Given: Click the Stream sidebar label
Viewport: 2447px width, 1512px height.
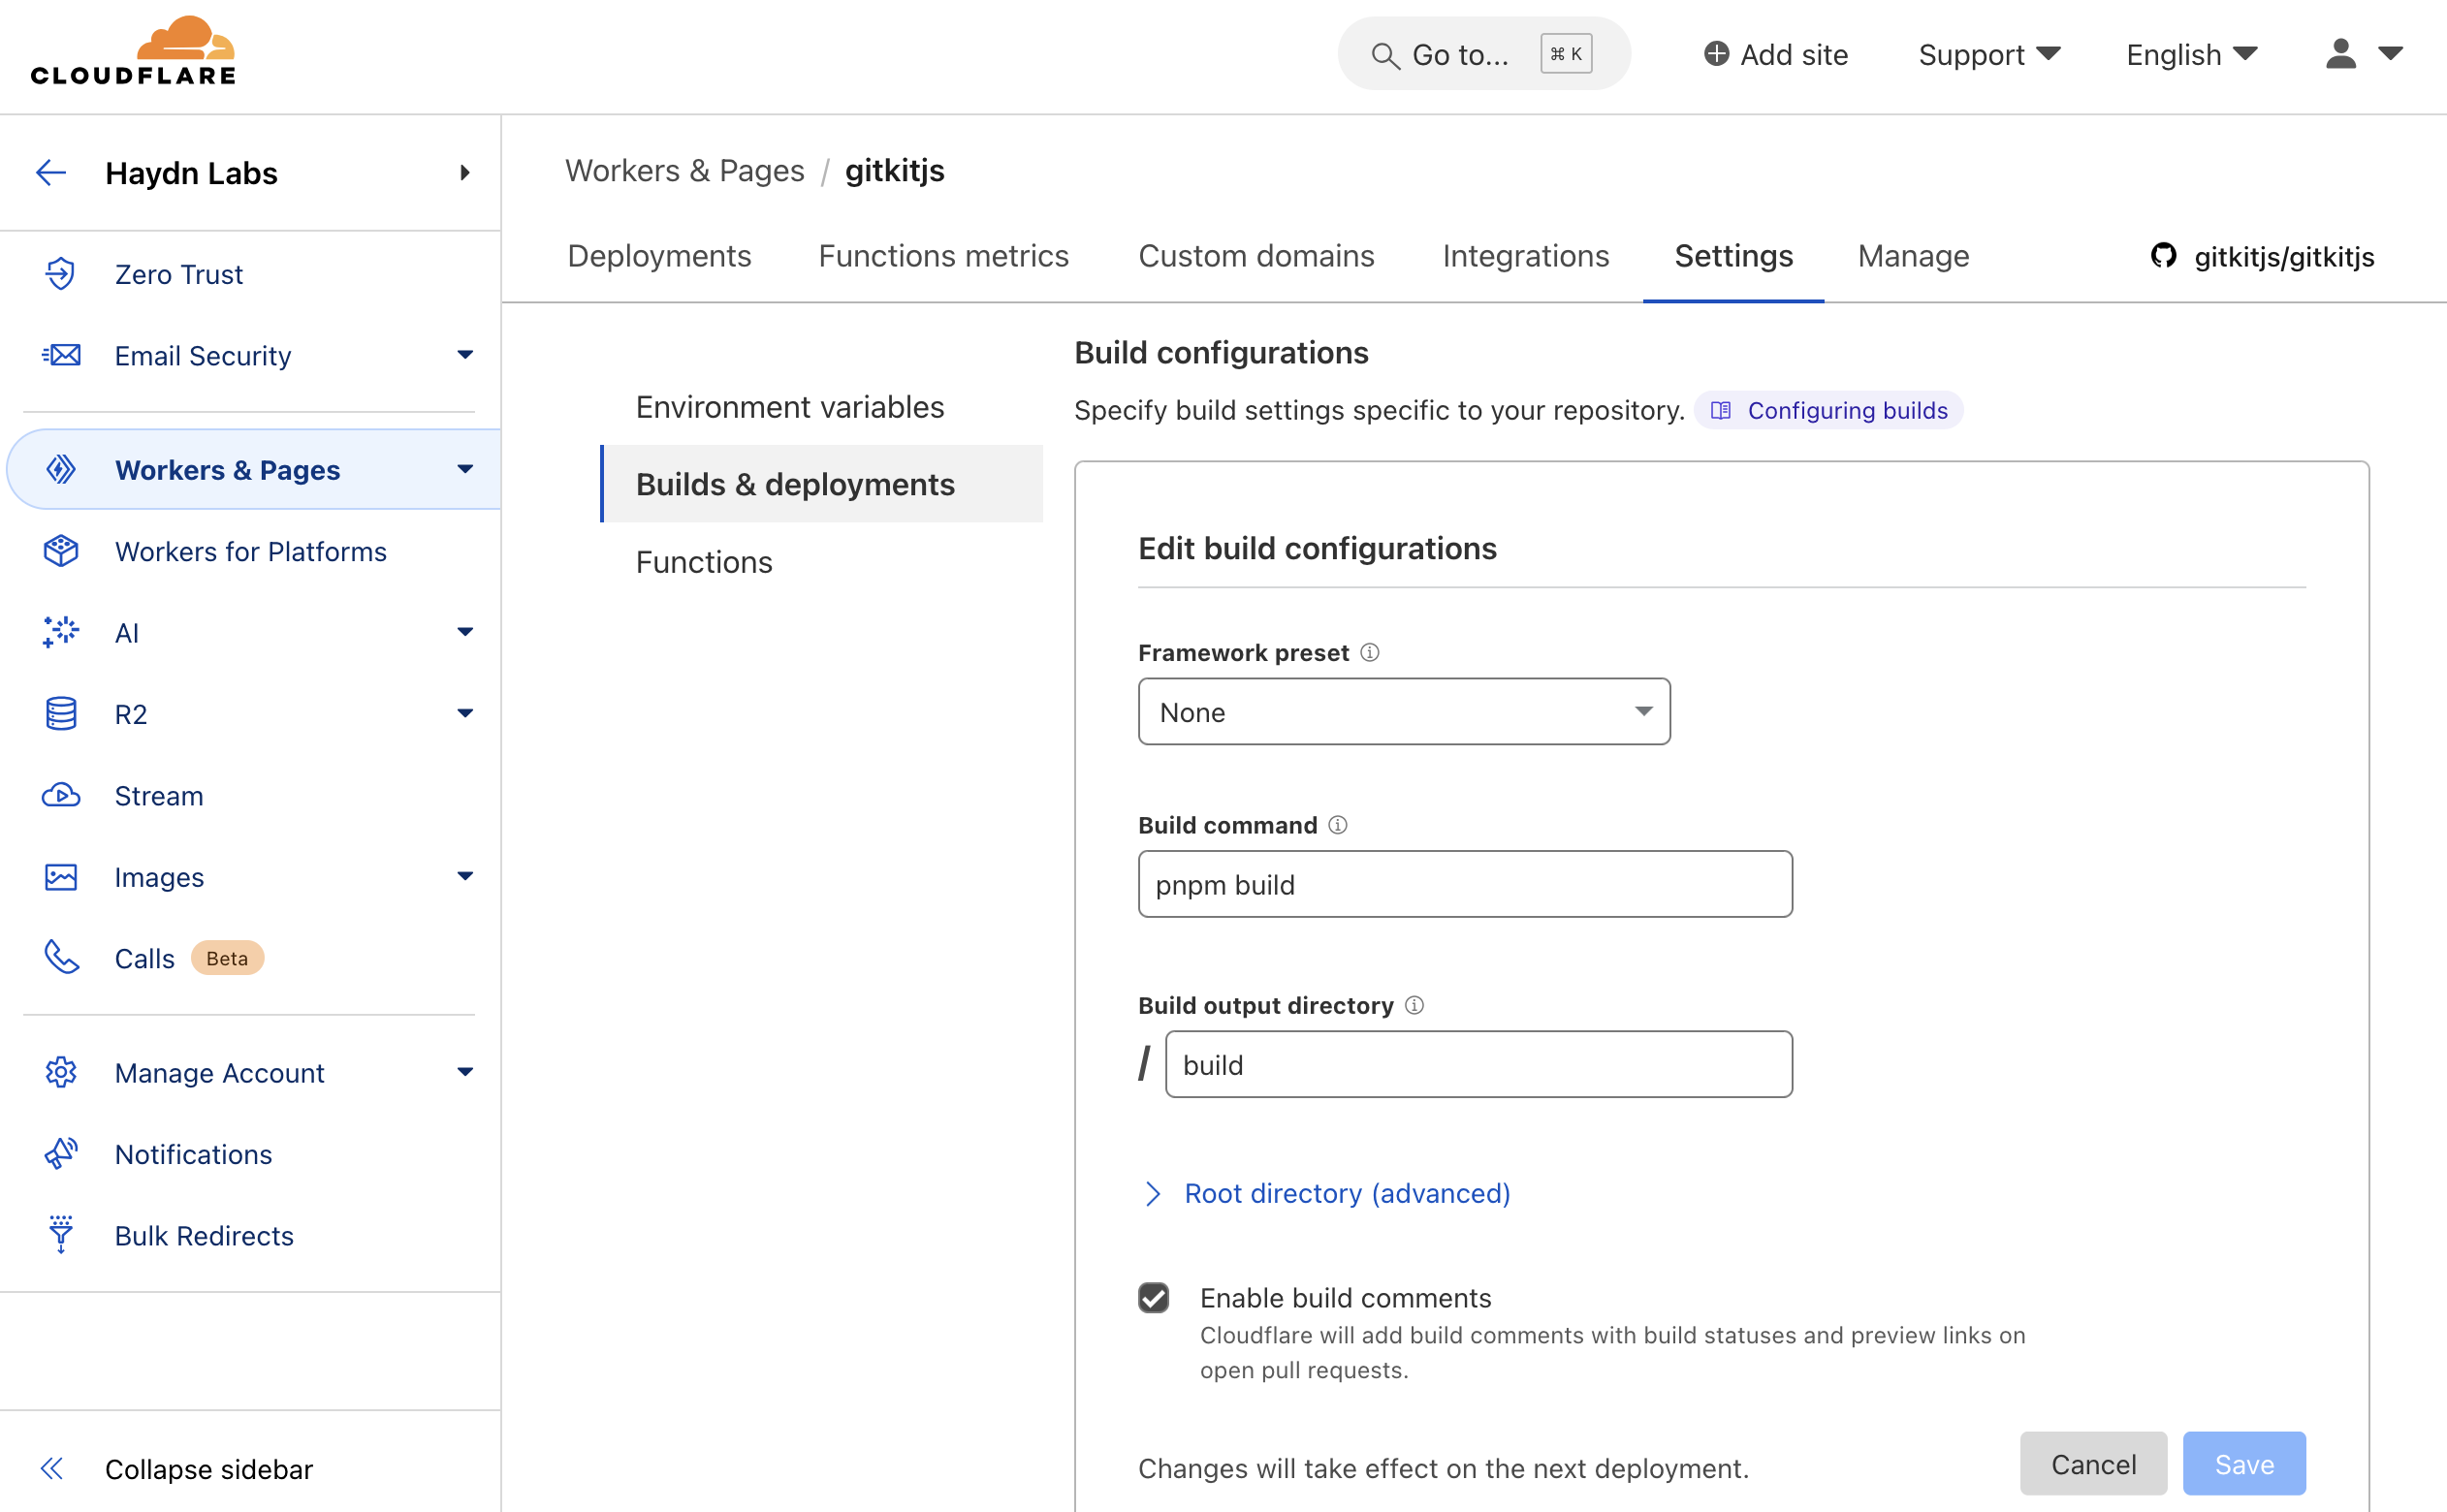Looking at the screenshot, I should click(159, 796).
